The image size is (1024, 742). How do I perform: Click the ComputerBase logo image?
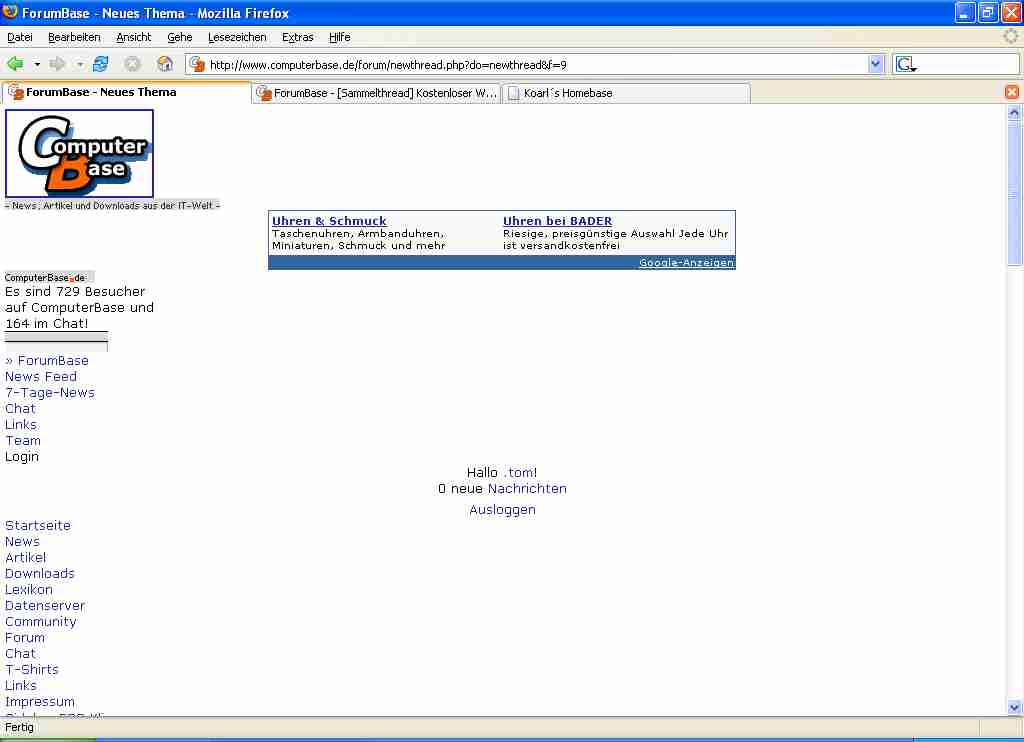coord(79,153)
